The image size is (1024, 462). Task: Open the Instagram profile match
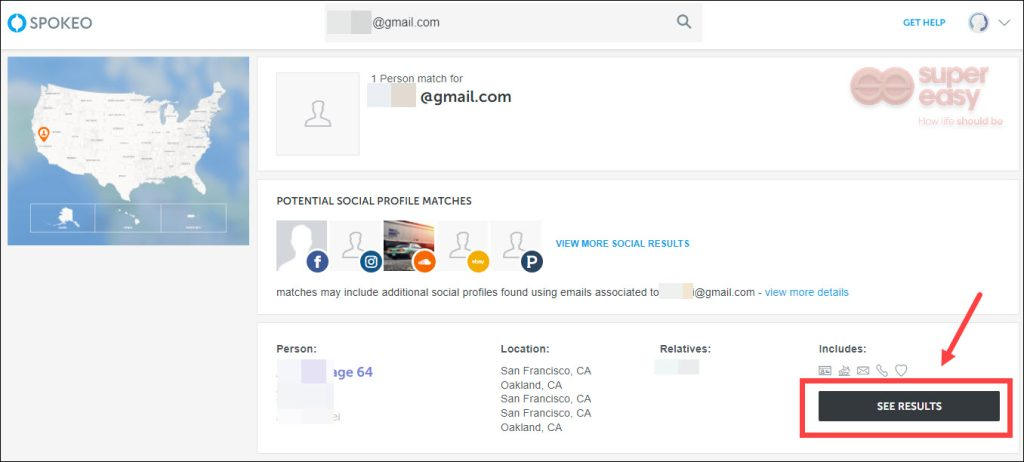coord(355,246)
